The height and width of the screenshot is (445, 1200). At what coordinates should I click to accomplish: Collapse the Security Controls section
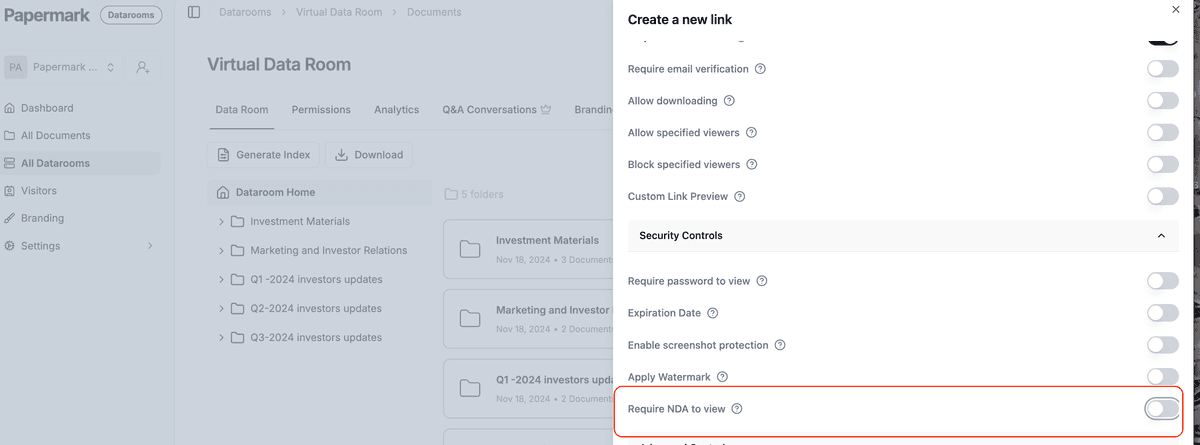pyautogui.click(x=1161, y=236)
